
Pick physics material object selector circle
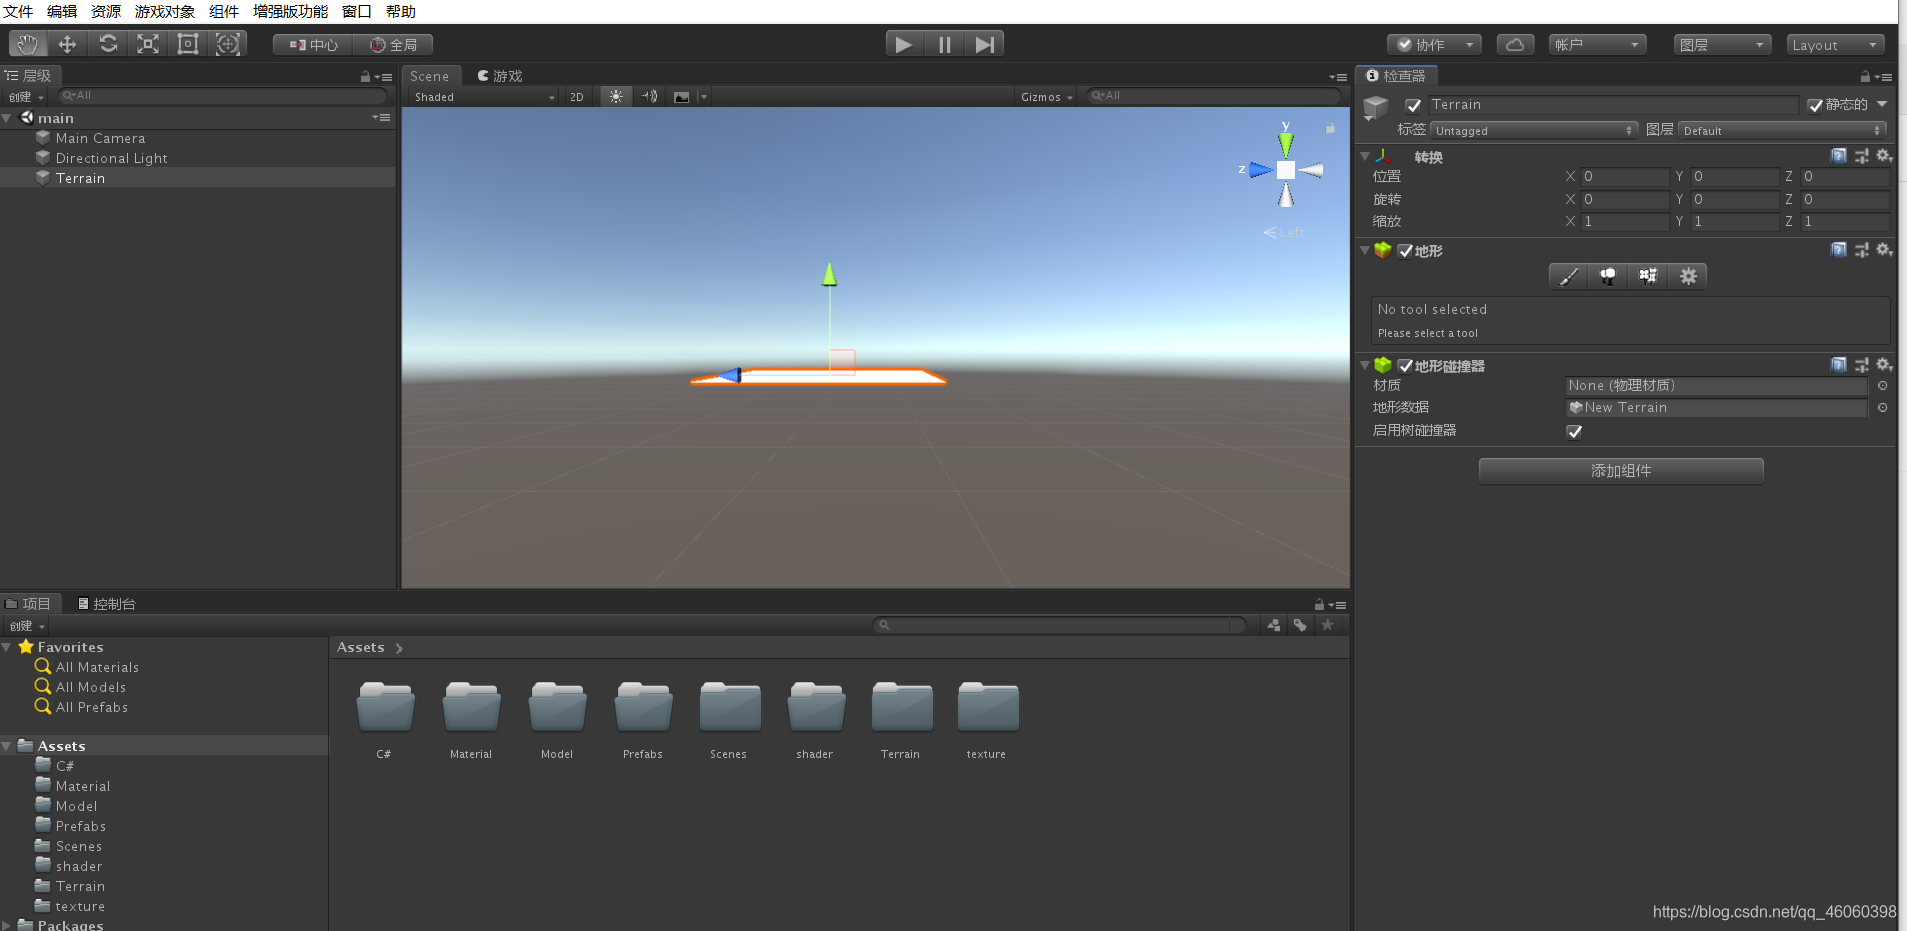click(1883, 386)
